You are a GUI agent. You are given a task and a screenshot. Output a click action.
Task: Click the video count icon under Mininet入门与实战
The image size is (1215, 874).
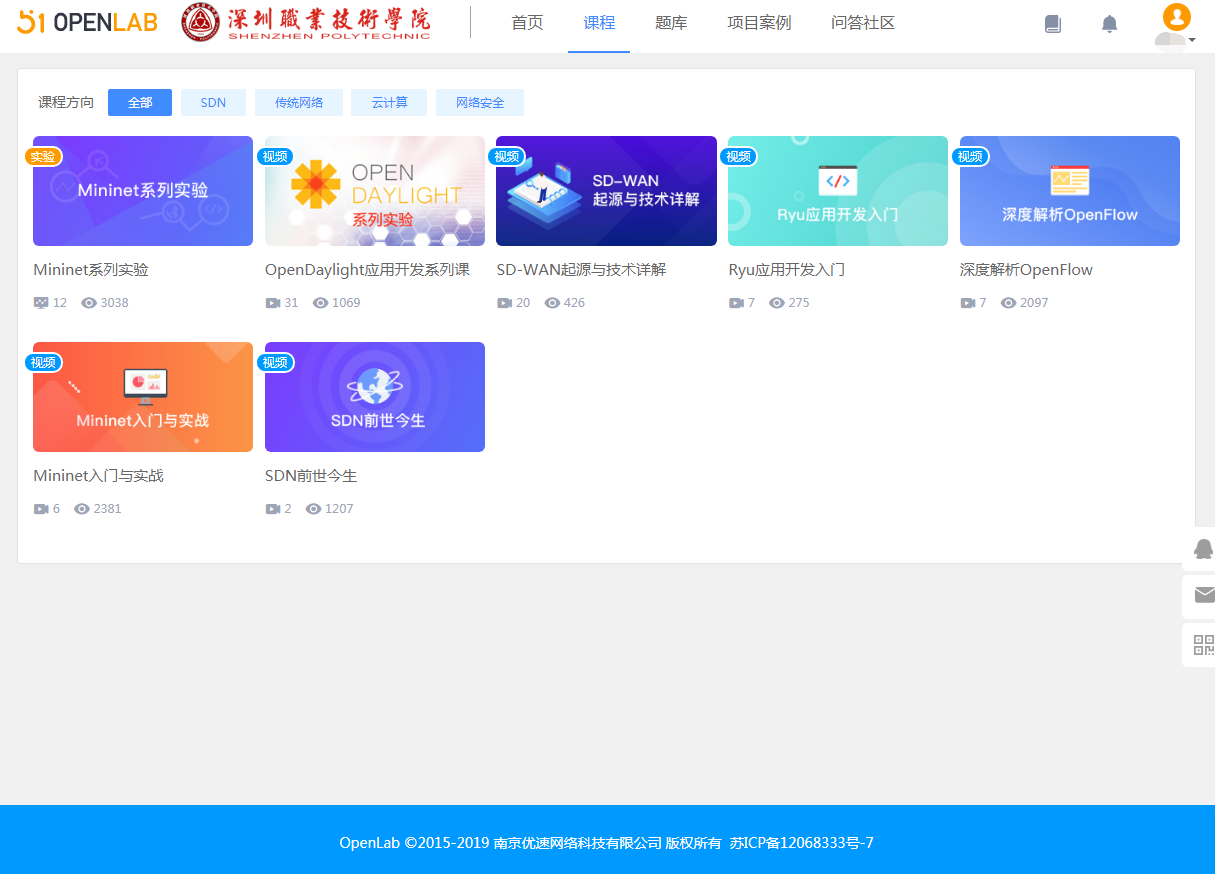[41, 509]
